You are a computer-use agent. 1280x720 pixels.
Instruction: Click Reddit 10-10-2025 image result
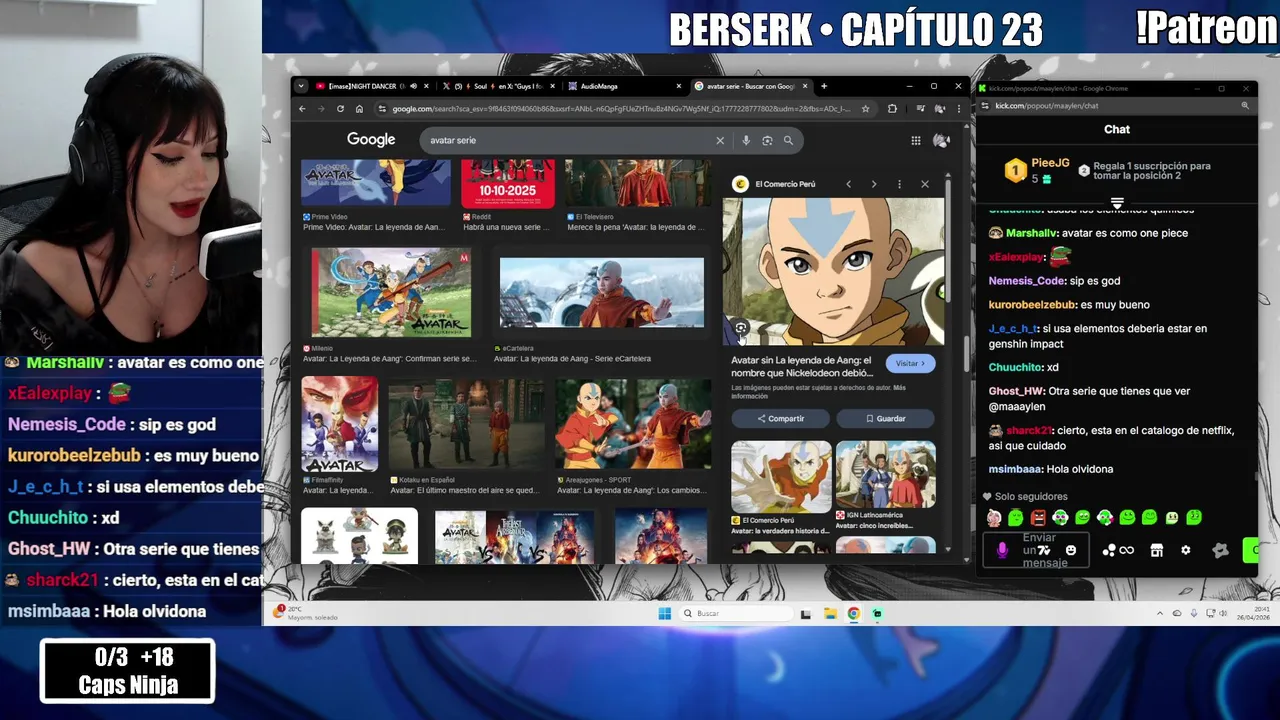(x=508, y=184)
